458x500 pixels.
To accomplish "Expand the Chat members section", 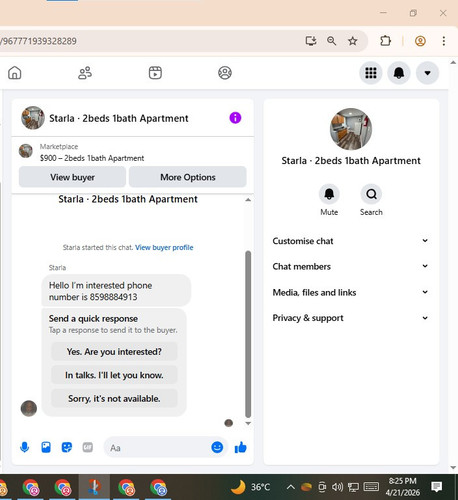I will (x=350, y=266).
